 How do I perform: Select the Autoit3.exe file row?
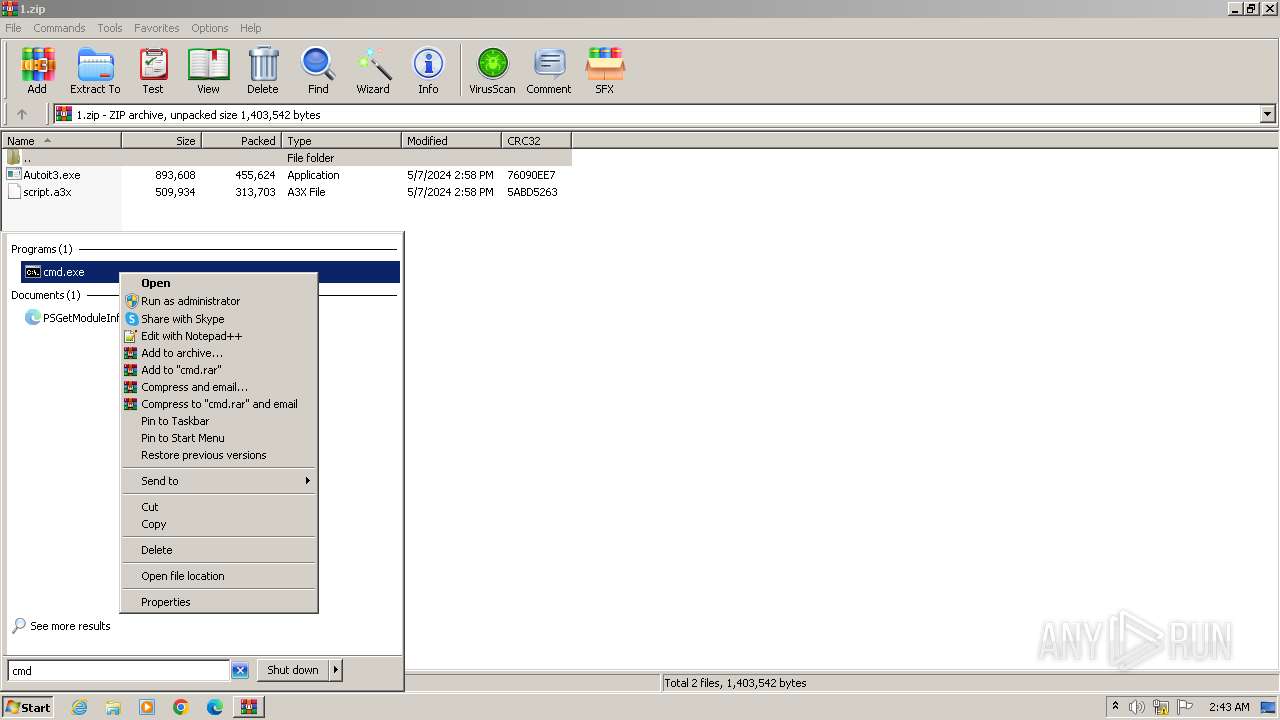[287, 175]
